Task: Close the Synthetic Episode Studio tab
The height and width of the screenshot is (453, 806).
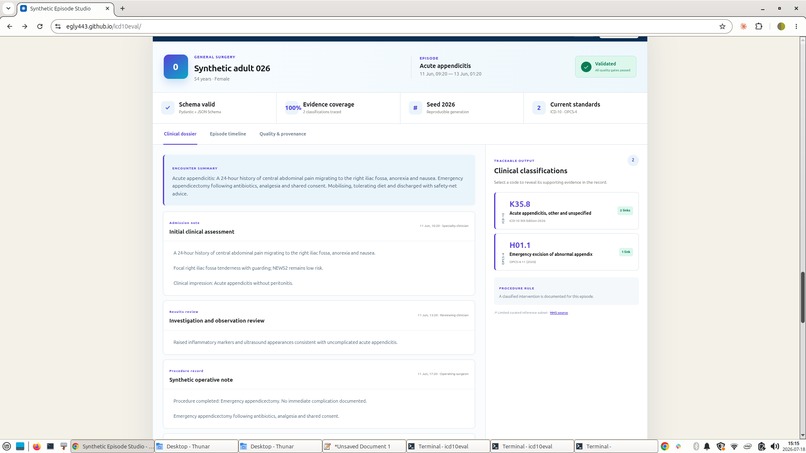Action: click(x=107, y=8)
